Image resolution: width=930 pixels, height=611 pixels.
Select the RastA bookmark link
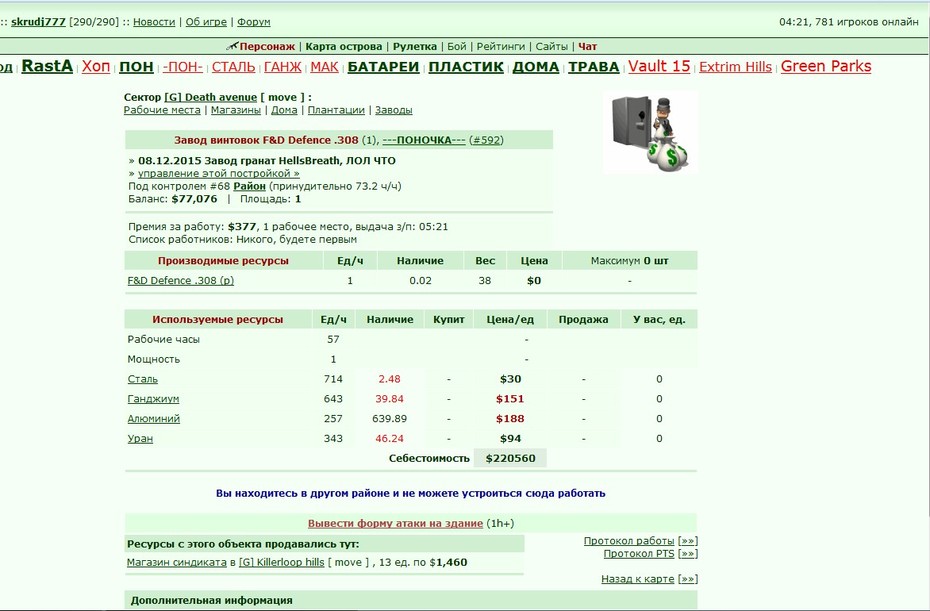[x=47, y=66]
